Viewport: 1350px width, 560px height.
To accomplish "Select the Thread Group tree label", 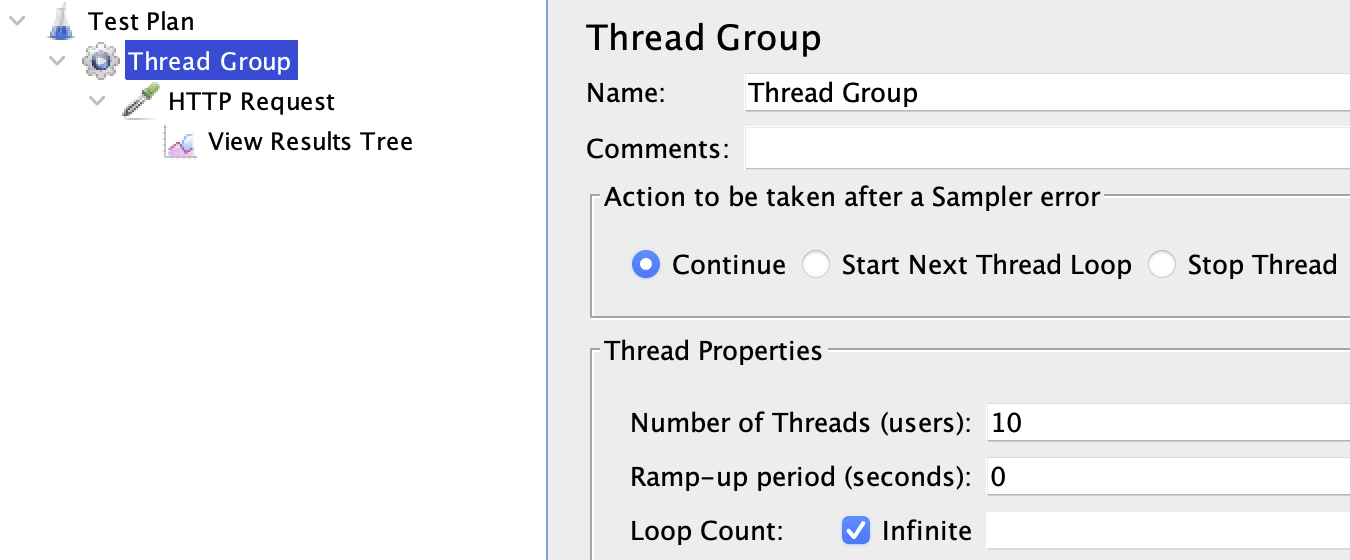I will [210, 62].
